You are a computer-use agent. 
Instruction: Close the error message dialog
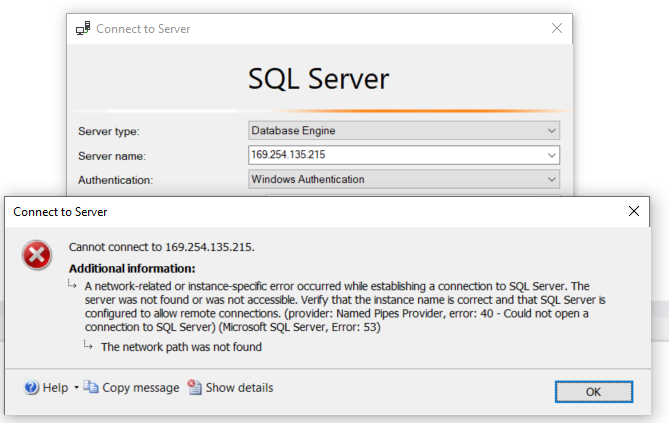click(x=634, y=211)
